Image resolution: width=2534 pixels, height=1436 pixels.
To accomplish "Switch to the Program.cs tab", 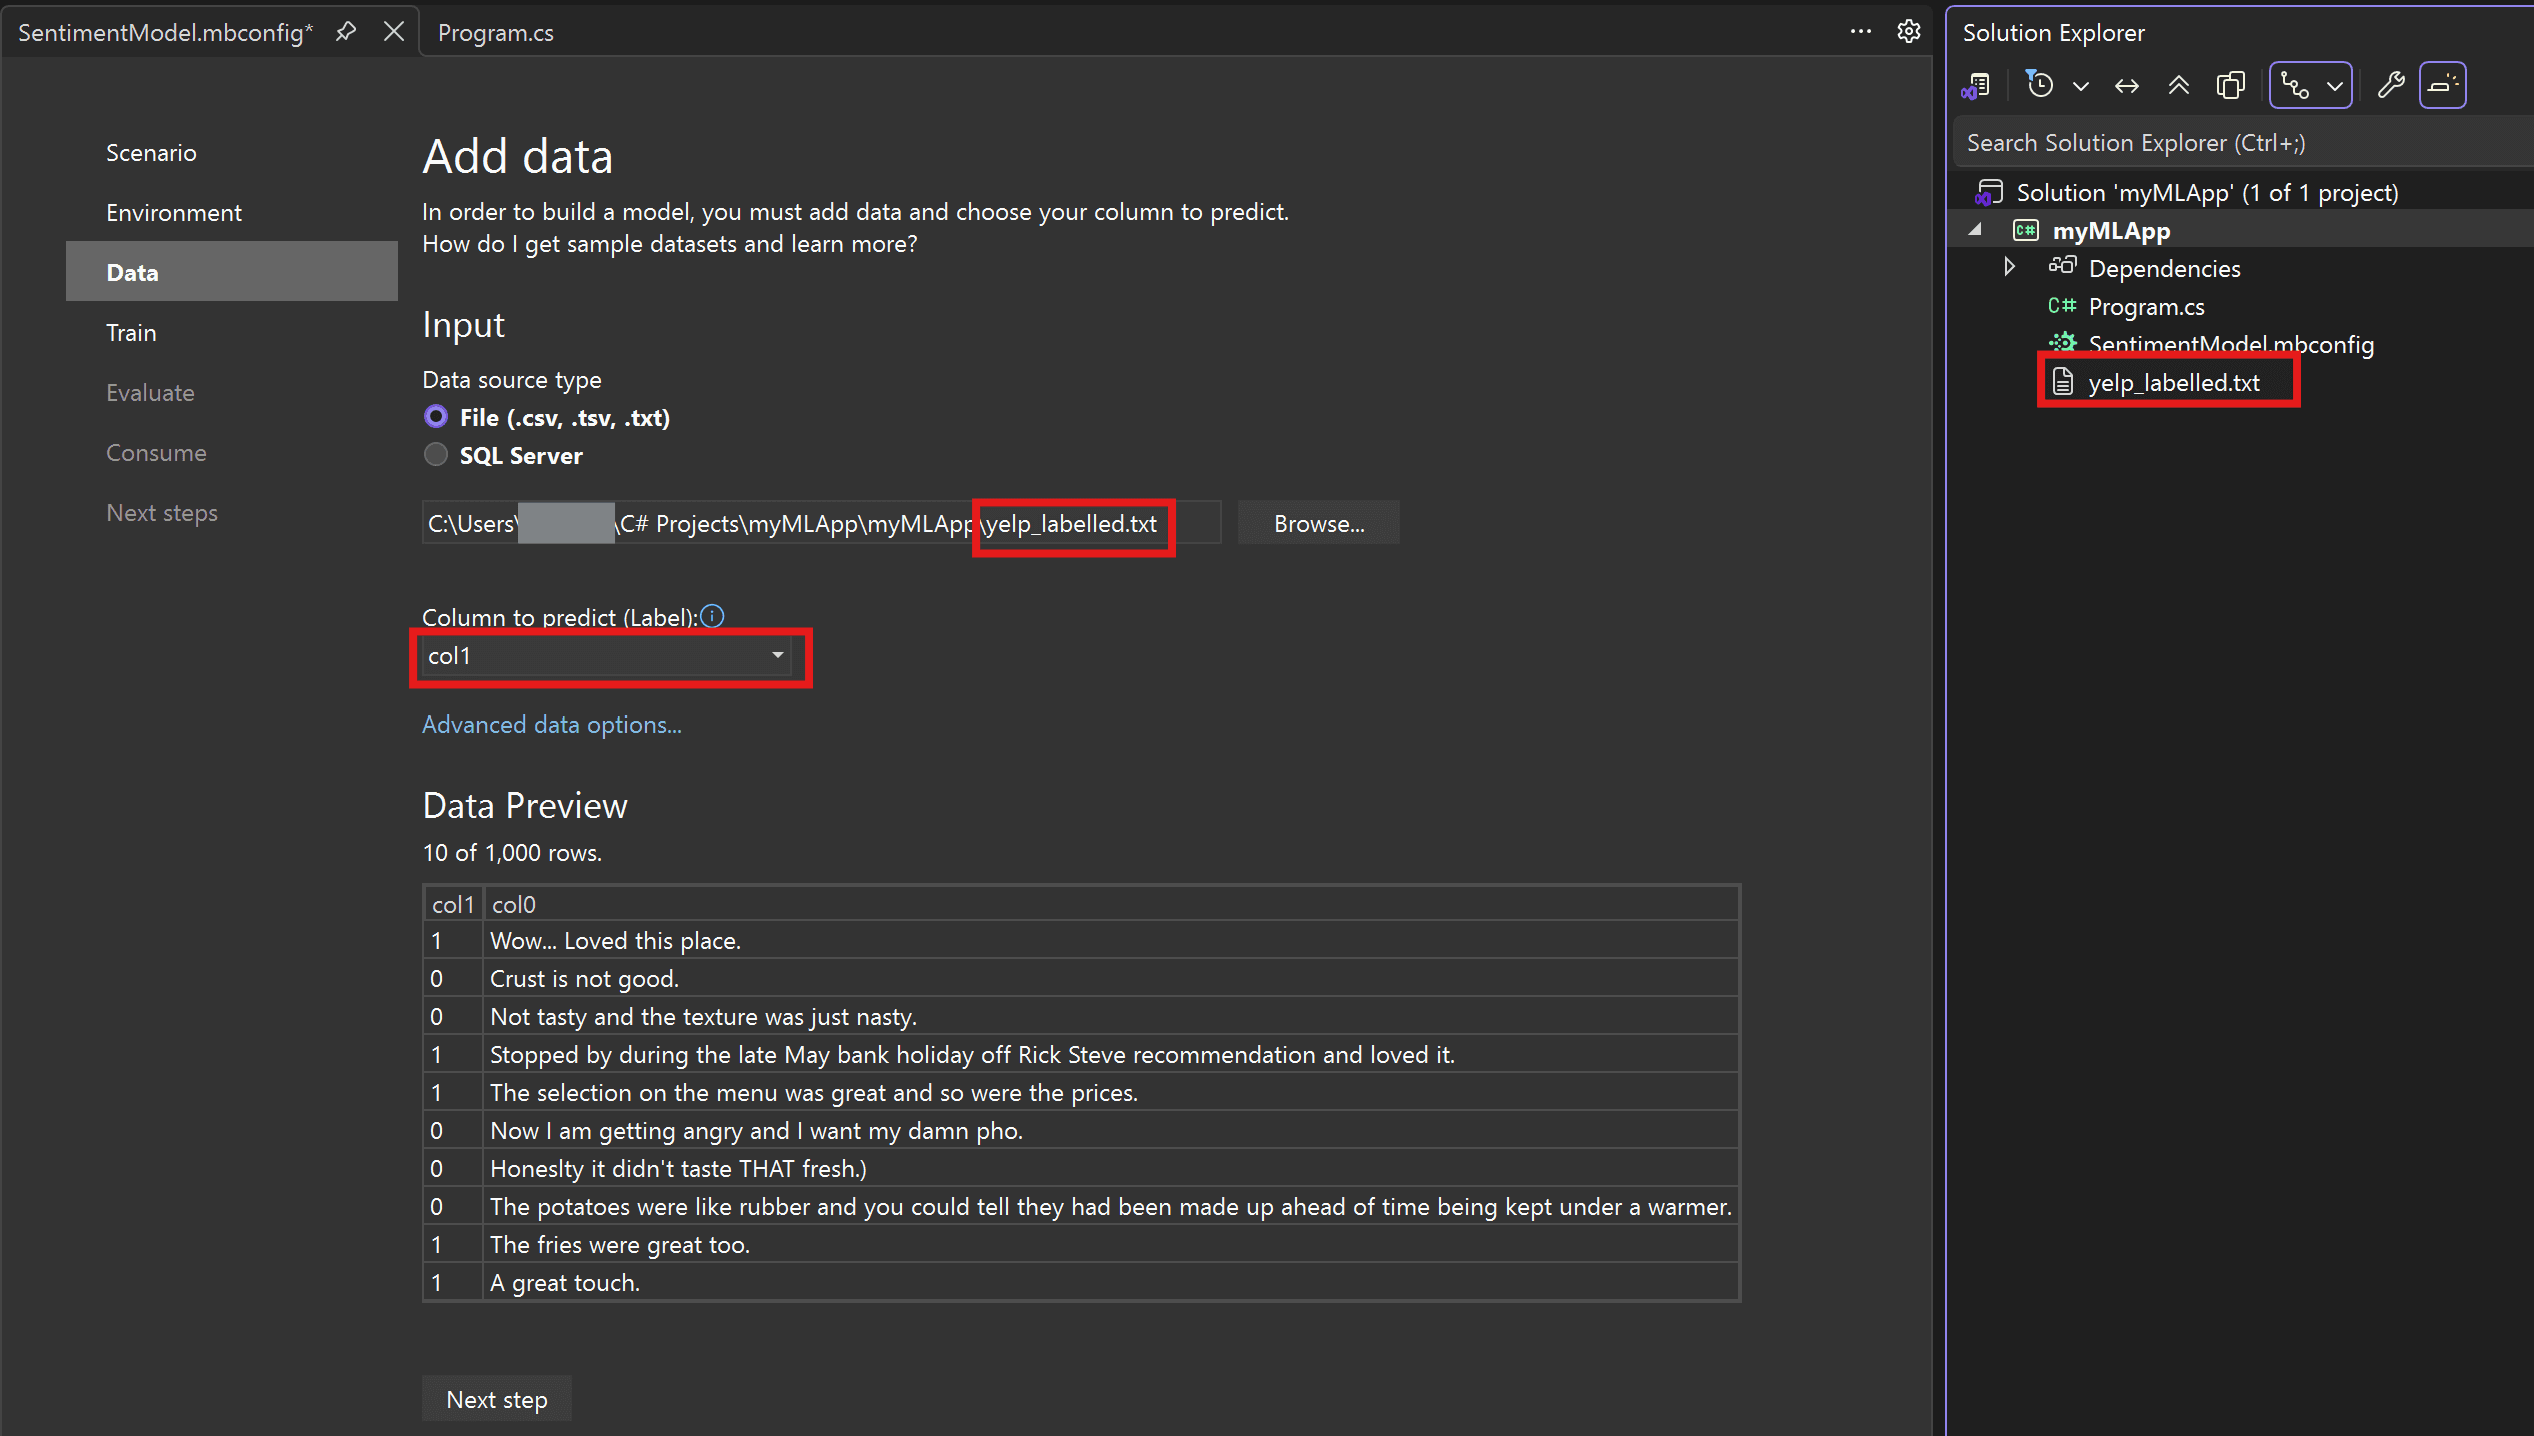I will coord(496,33).
